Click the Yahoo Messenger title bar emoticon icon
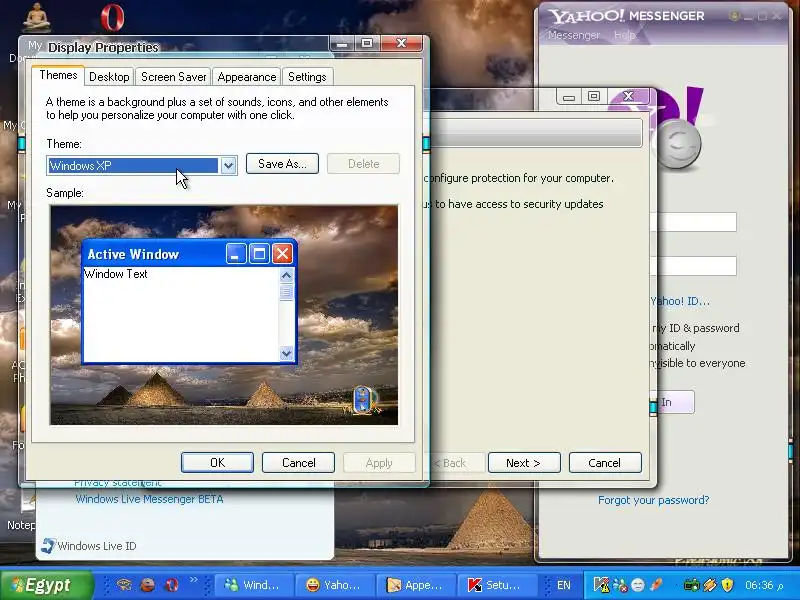 734,16
